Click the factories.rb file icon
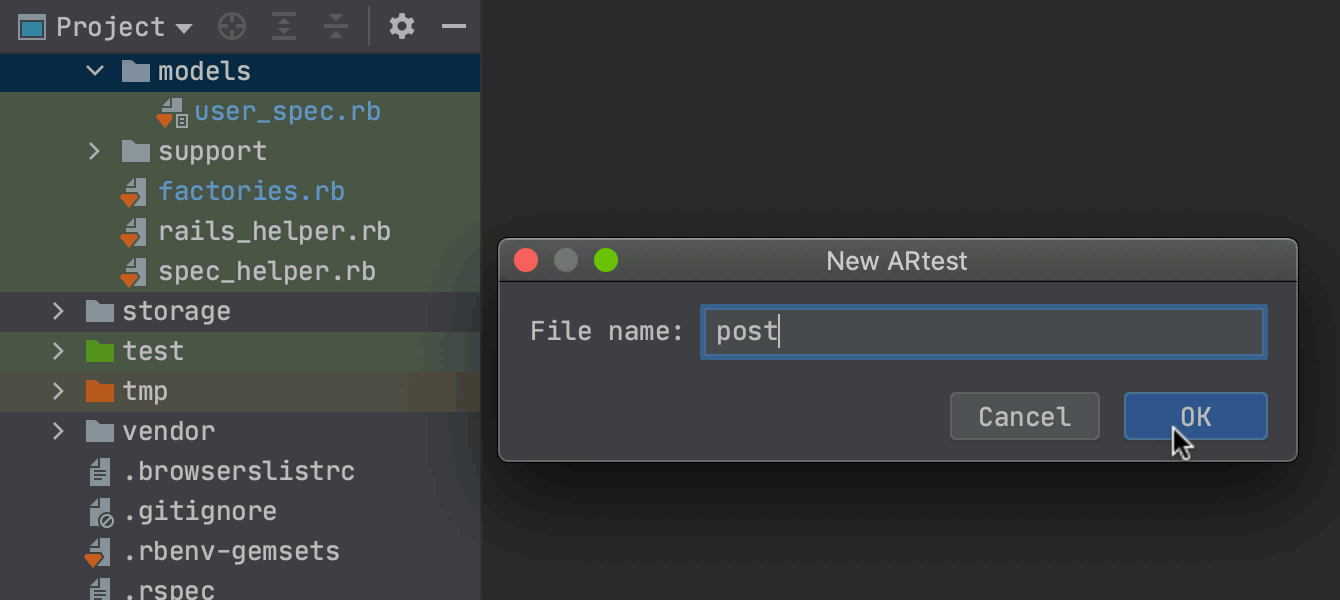 click(134, 192)
